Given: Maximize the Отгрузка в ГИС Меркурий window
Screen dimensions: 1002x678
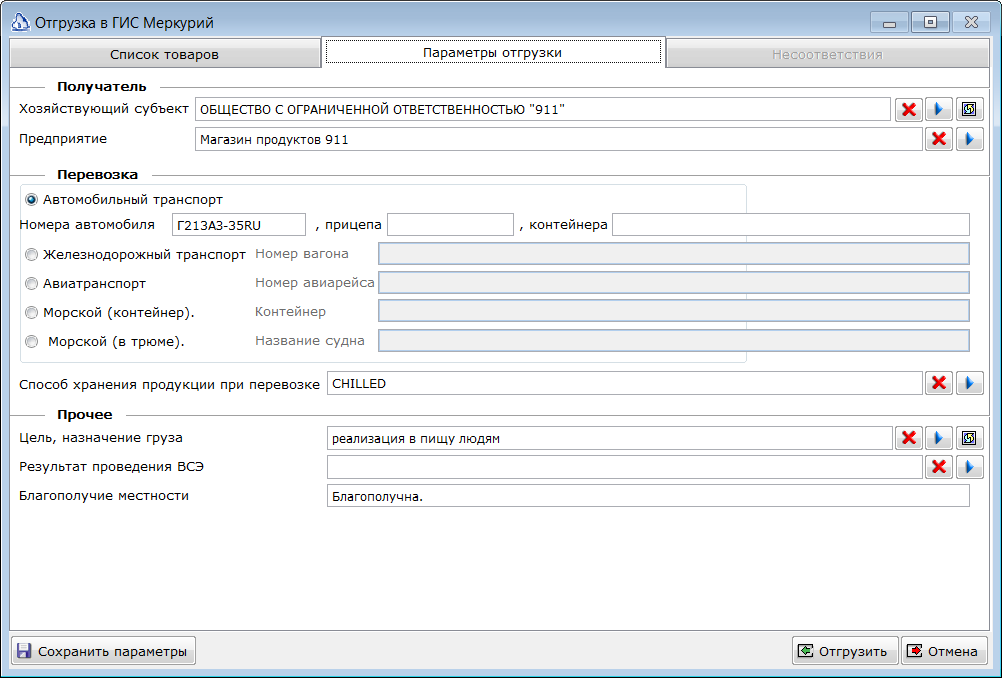Looking at the screenshot, I should tap(930, 22).
